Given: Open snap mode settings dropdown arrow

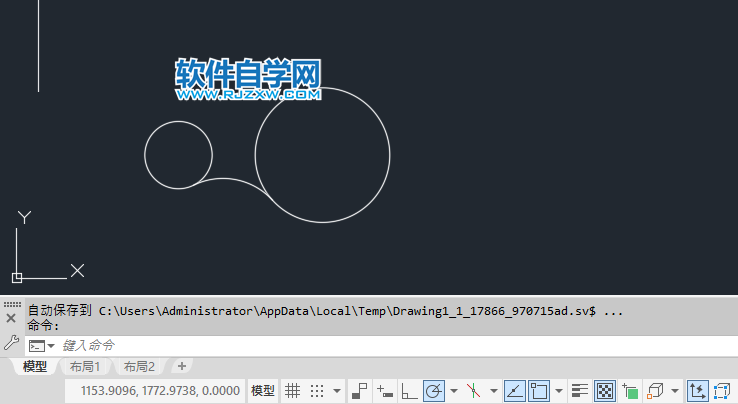Looking at the screenshot, I should 337,391.
